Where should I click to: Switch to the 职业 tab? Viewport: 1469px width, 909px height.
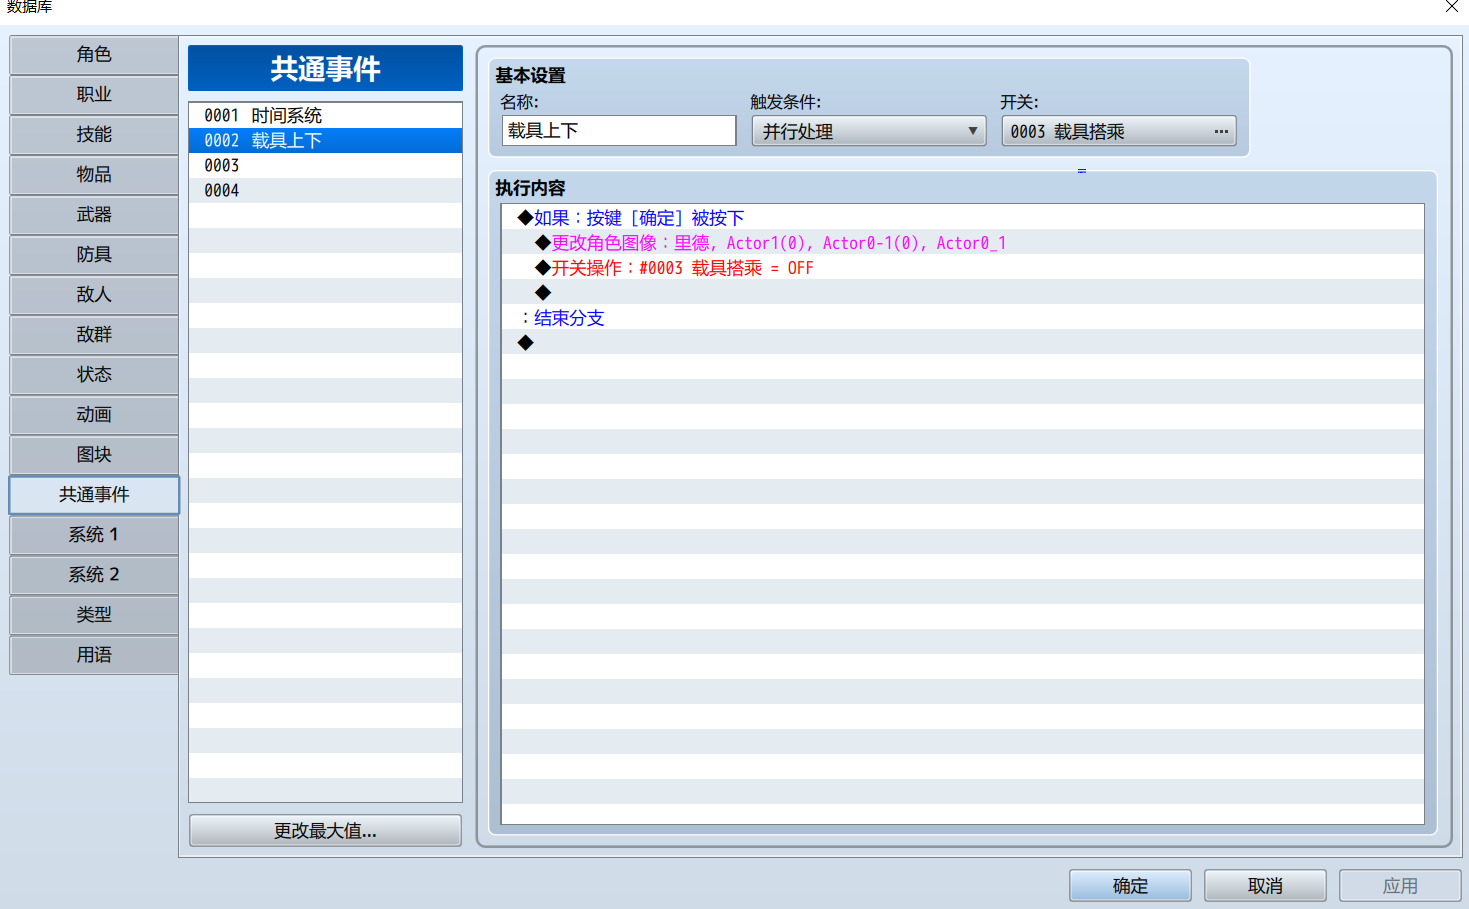[x=94, y=95]
